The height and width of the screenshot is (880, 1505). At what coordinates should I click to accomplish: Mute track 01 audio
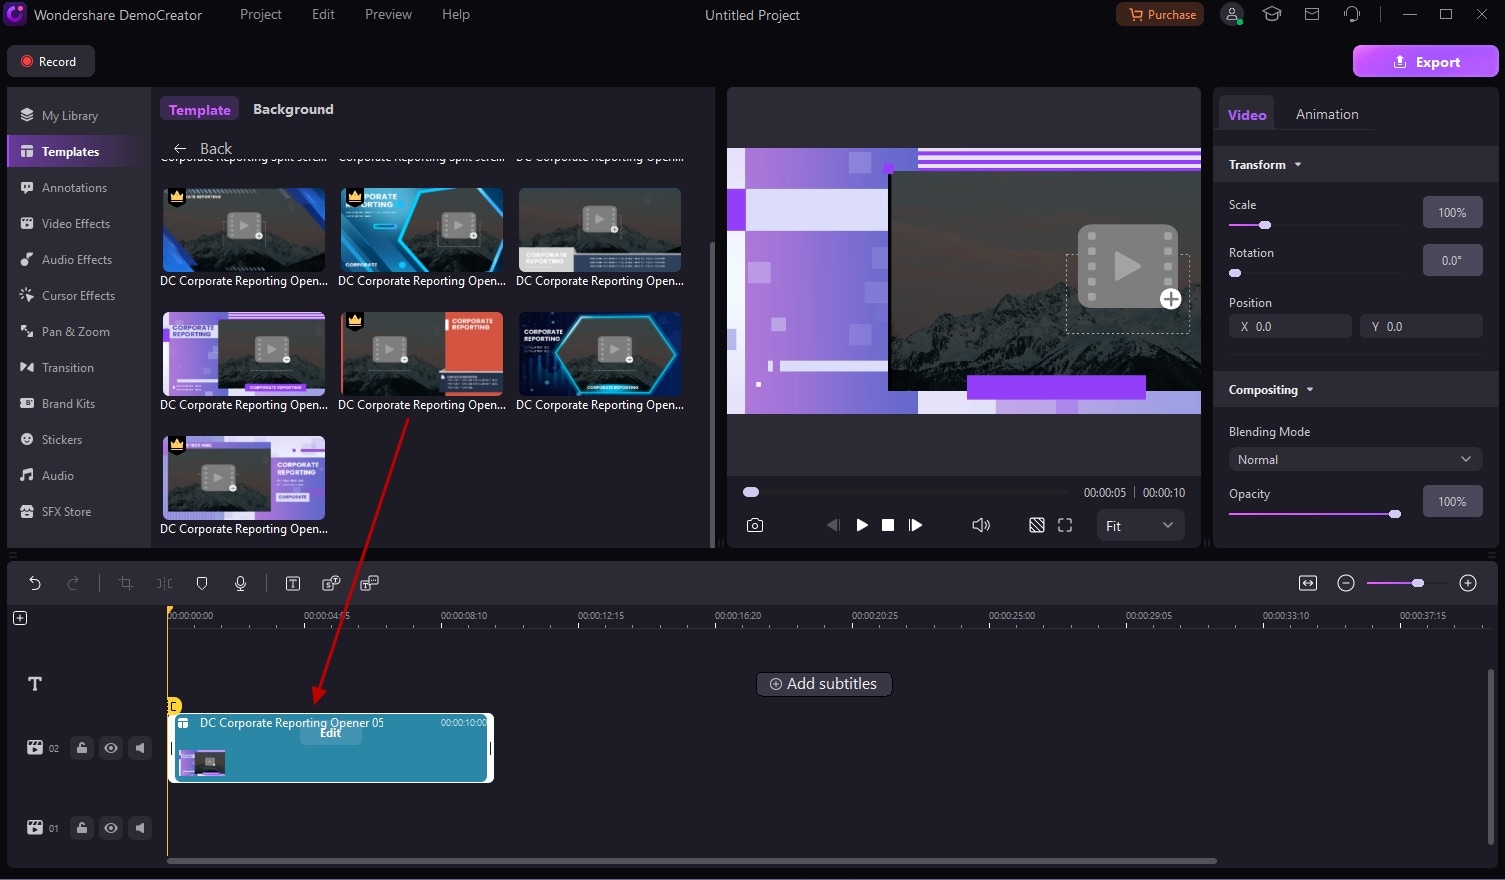[140, 828]
